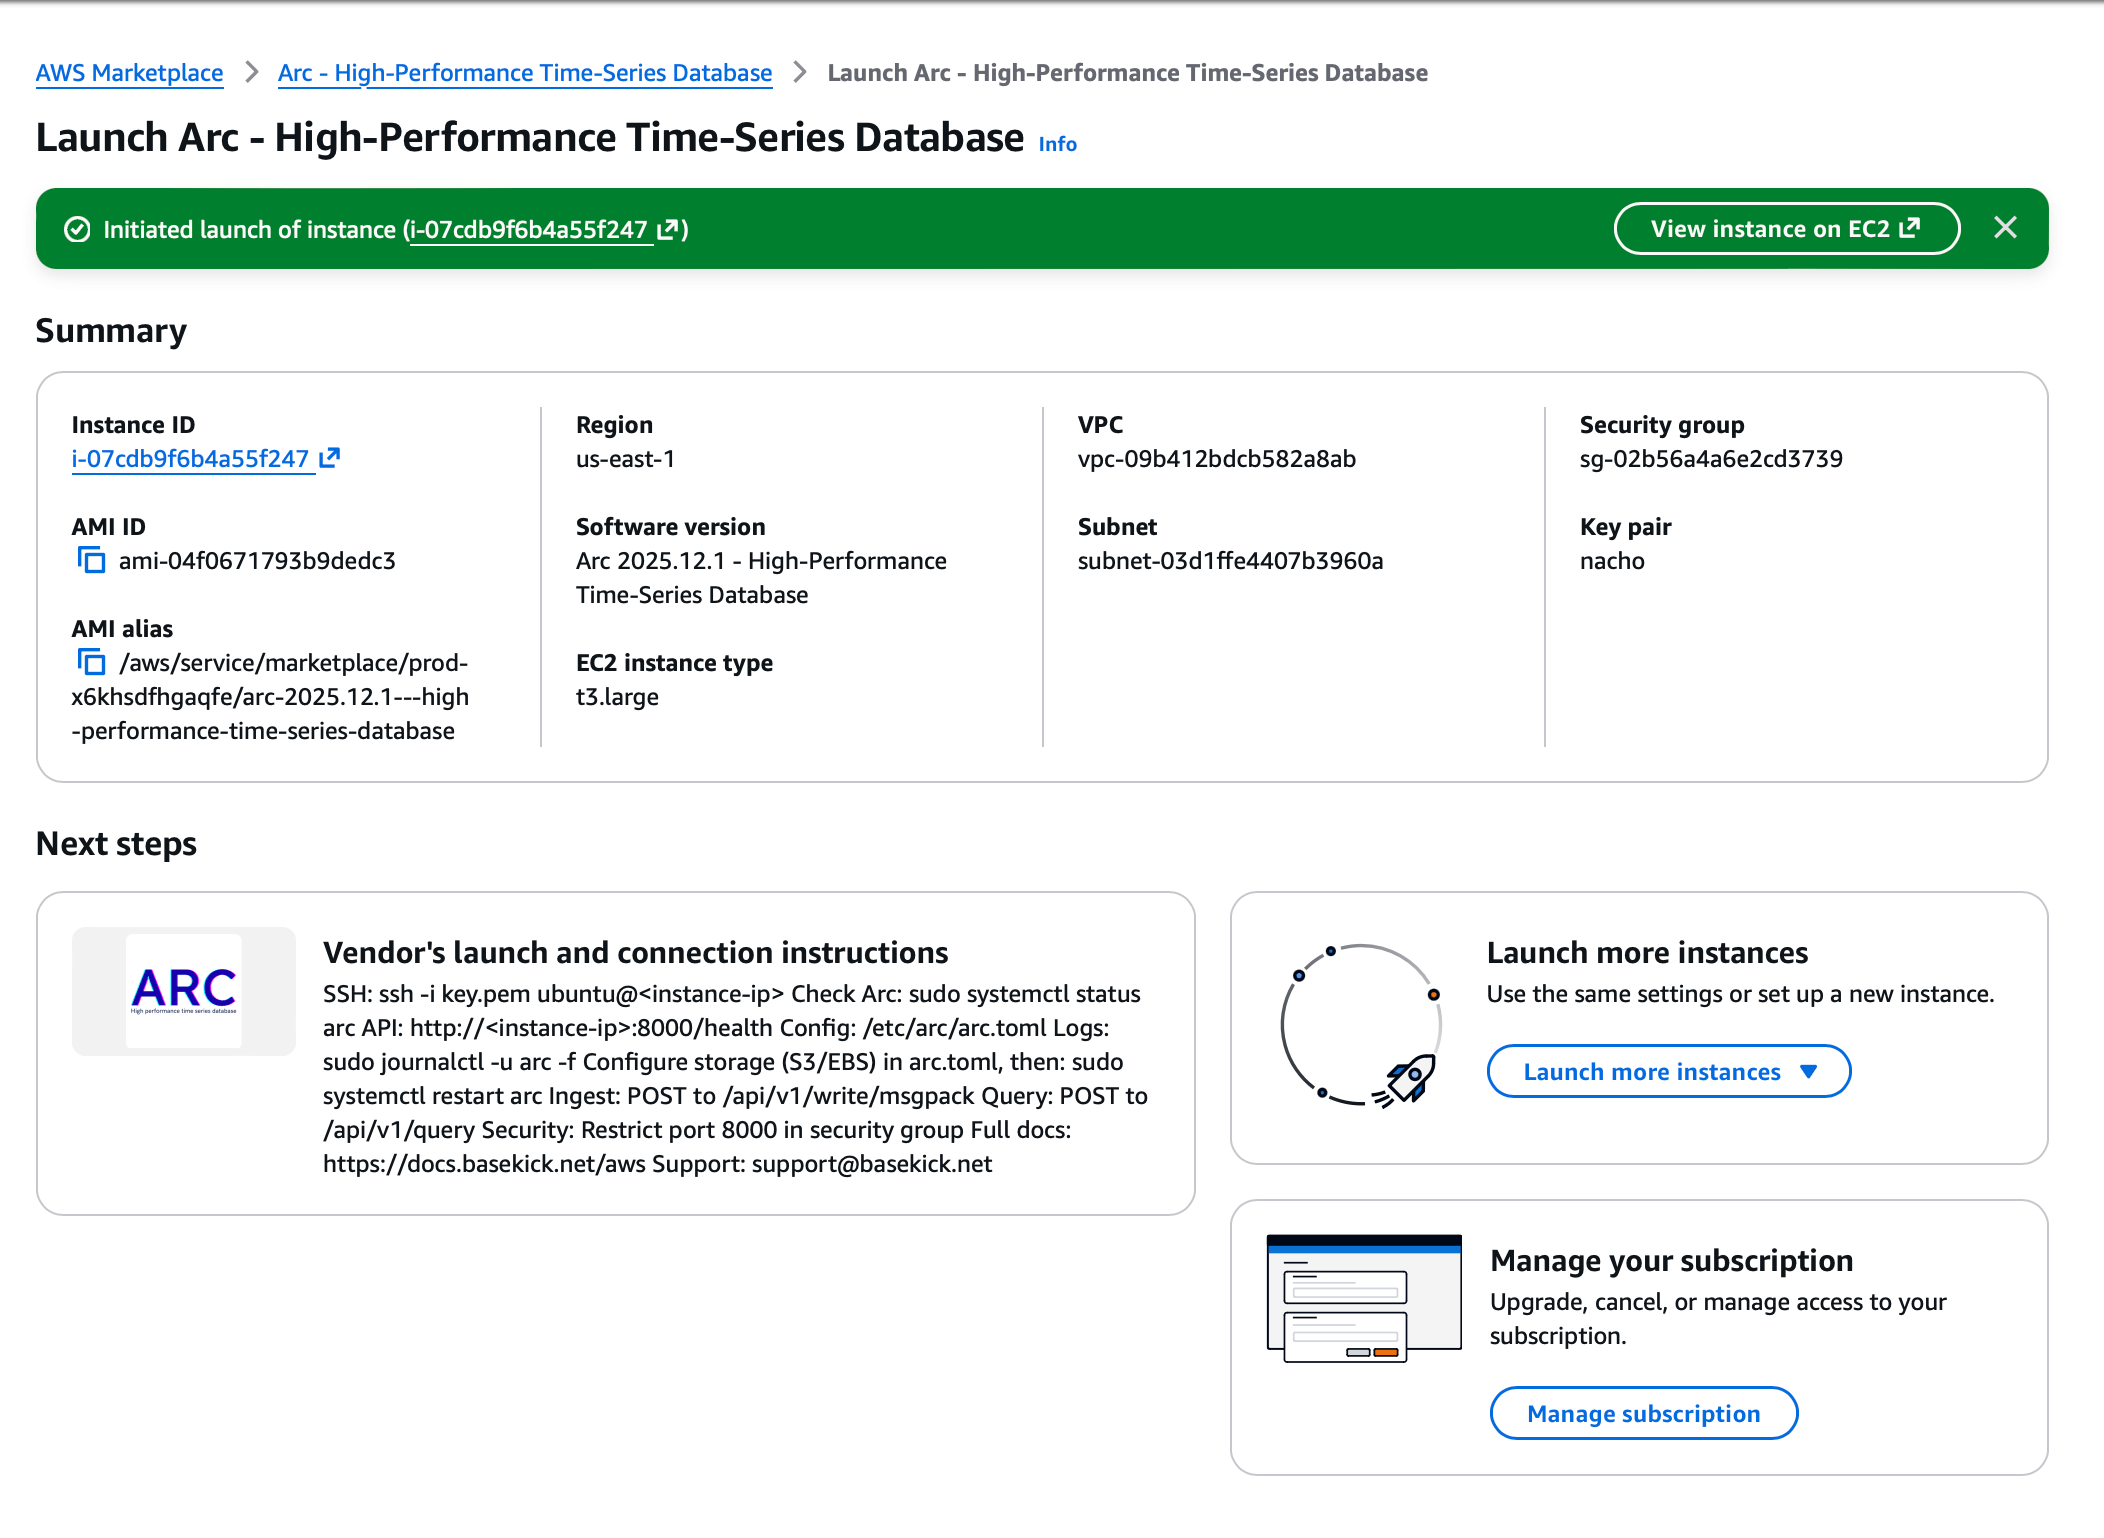Click the external link icon in banner
This screenshot has height=1538, width=2104.
tap(668, 230)
